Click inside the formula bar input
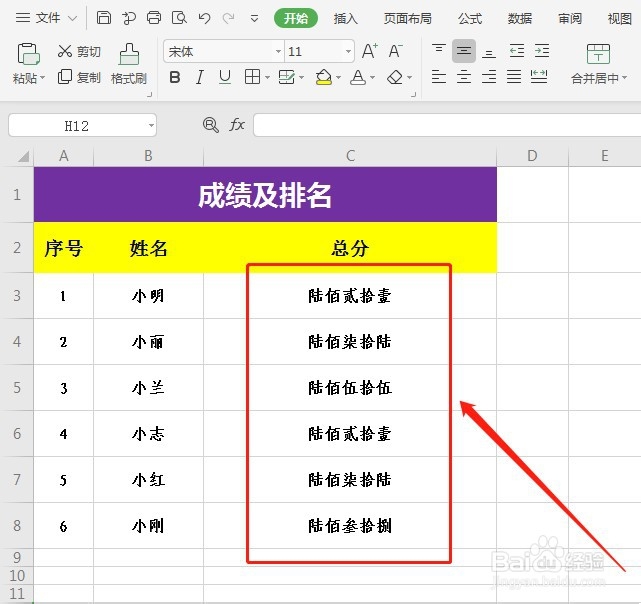 (x=447, y=125)
